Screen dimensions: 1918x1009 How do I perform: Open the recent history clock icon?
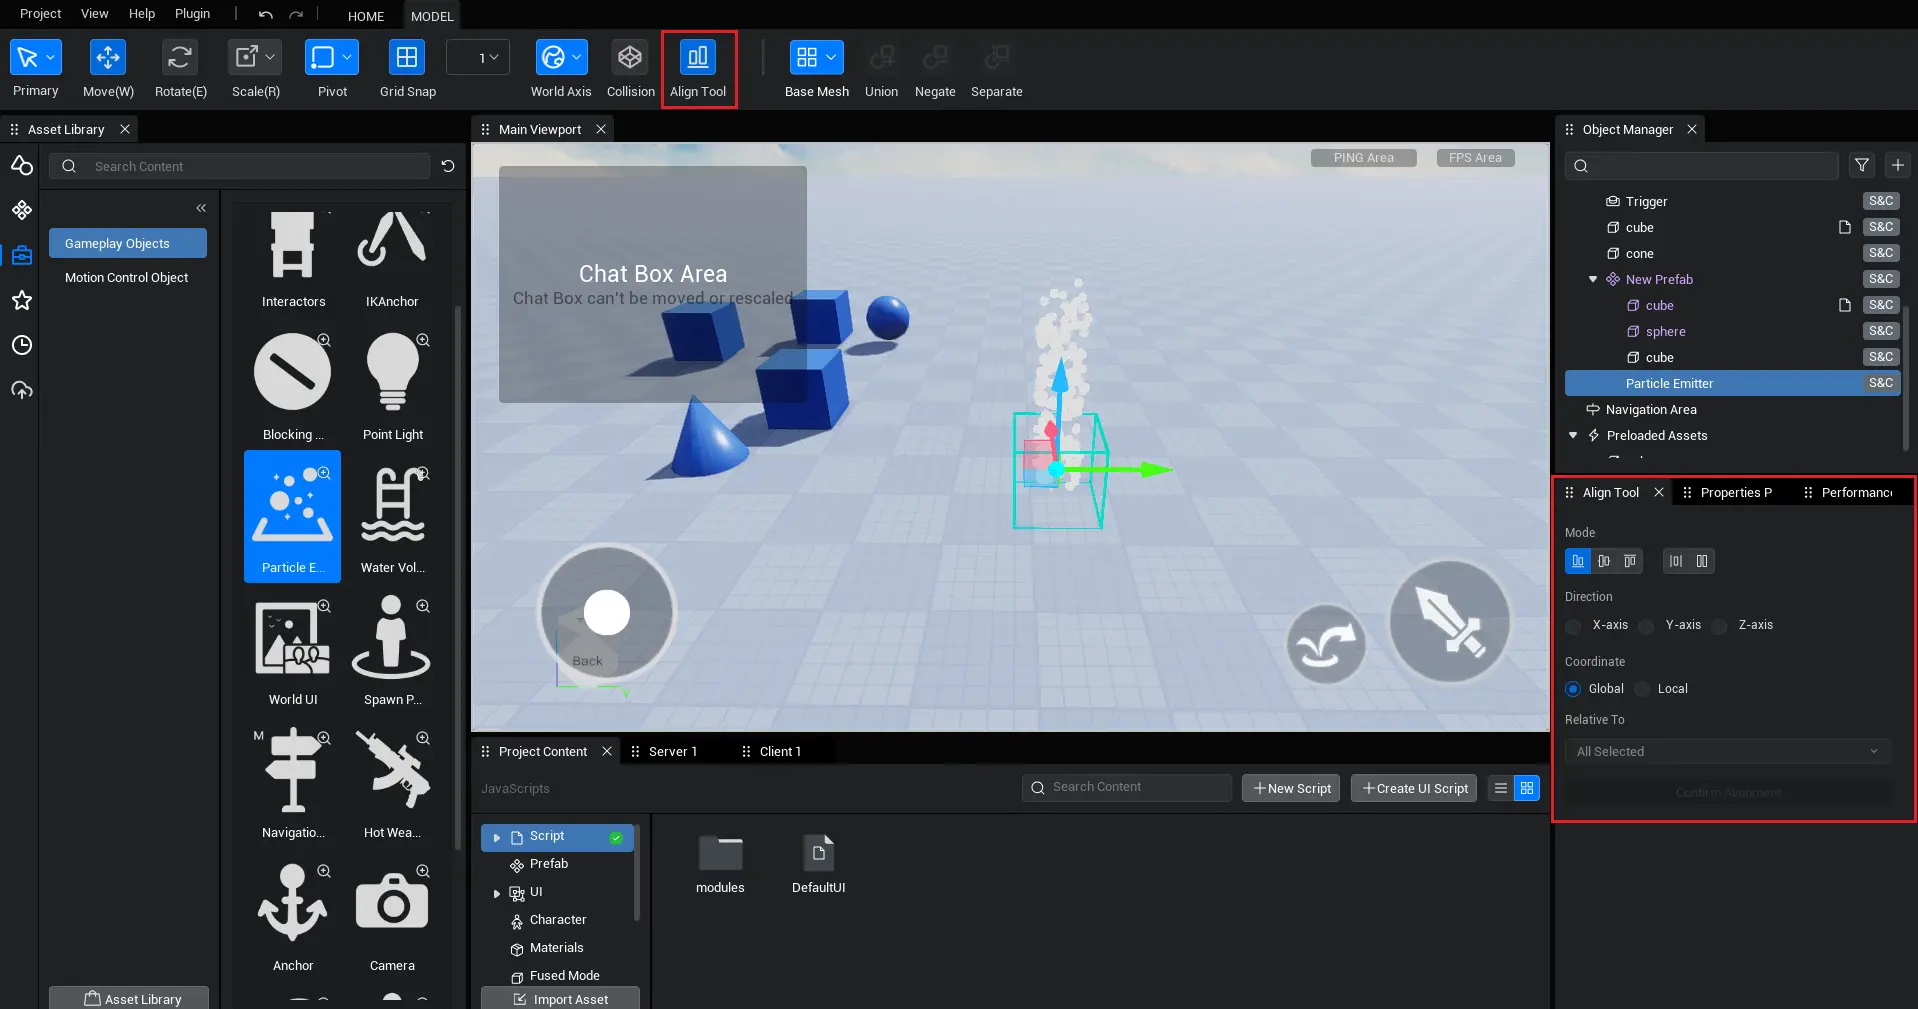[x=21, y=345]
